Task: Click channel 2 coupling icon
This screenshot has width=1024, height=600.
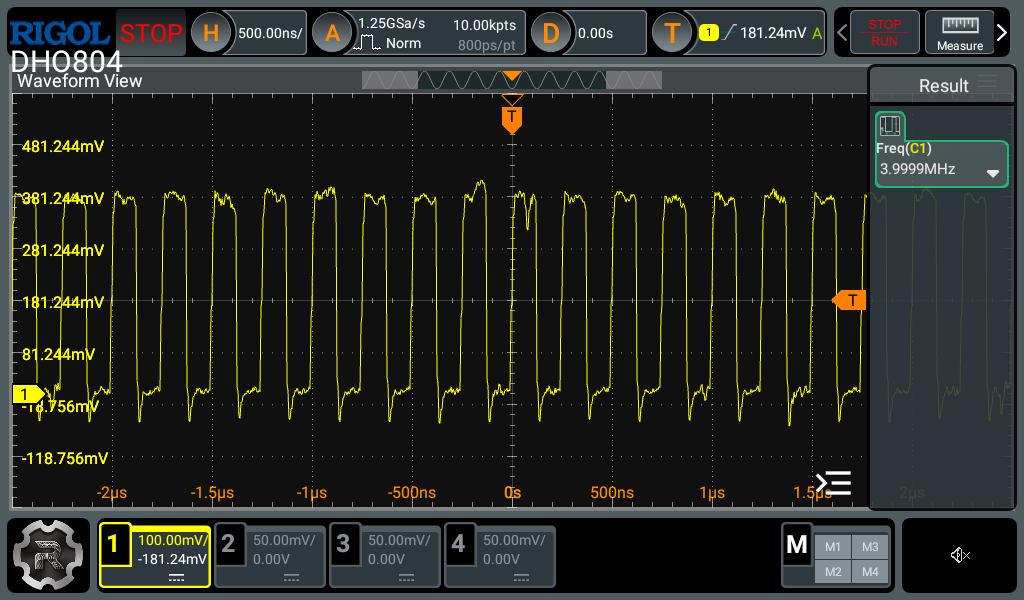Action: click(x=291, y=578)
